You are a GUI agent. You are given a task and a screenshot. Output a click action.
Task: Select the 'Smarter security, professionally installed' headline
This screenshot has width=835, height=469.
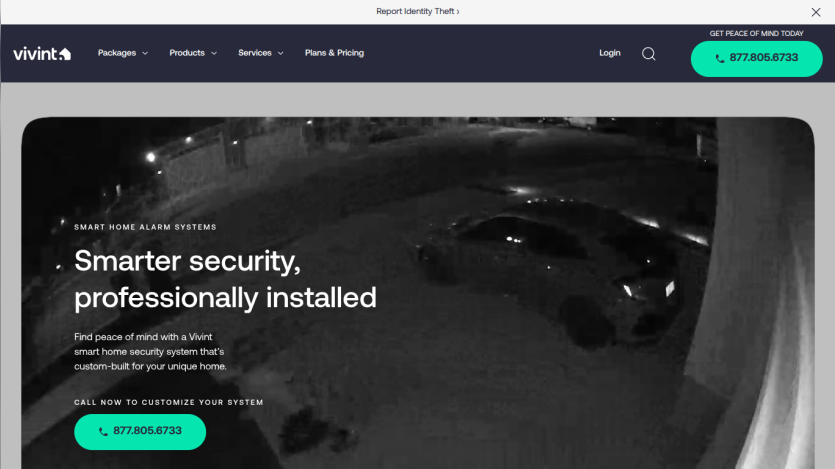tap(225, 279)
